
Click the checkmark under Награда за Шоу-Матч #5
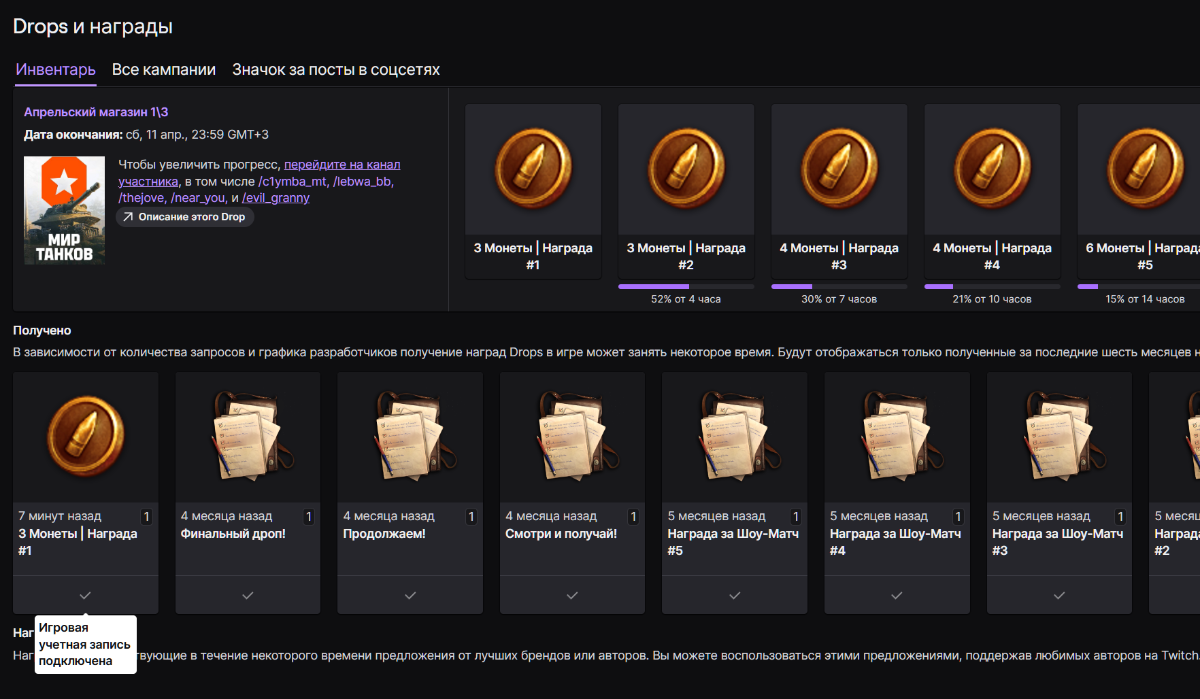click(735, 595)
